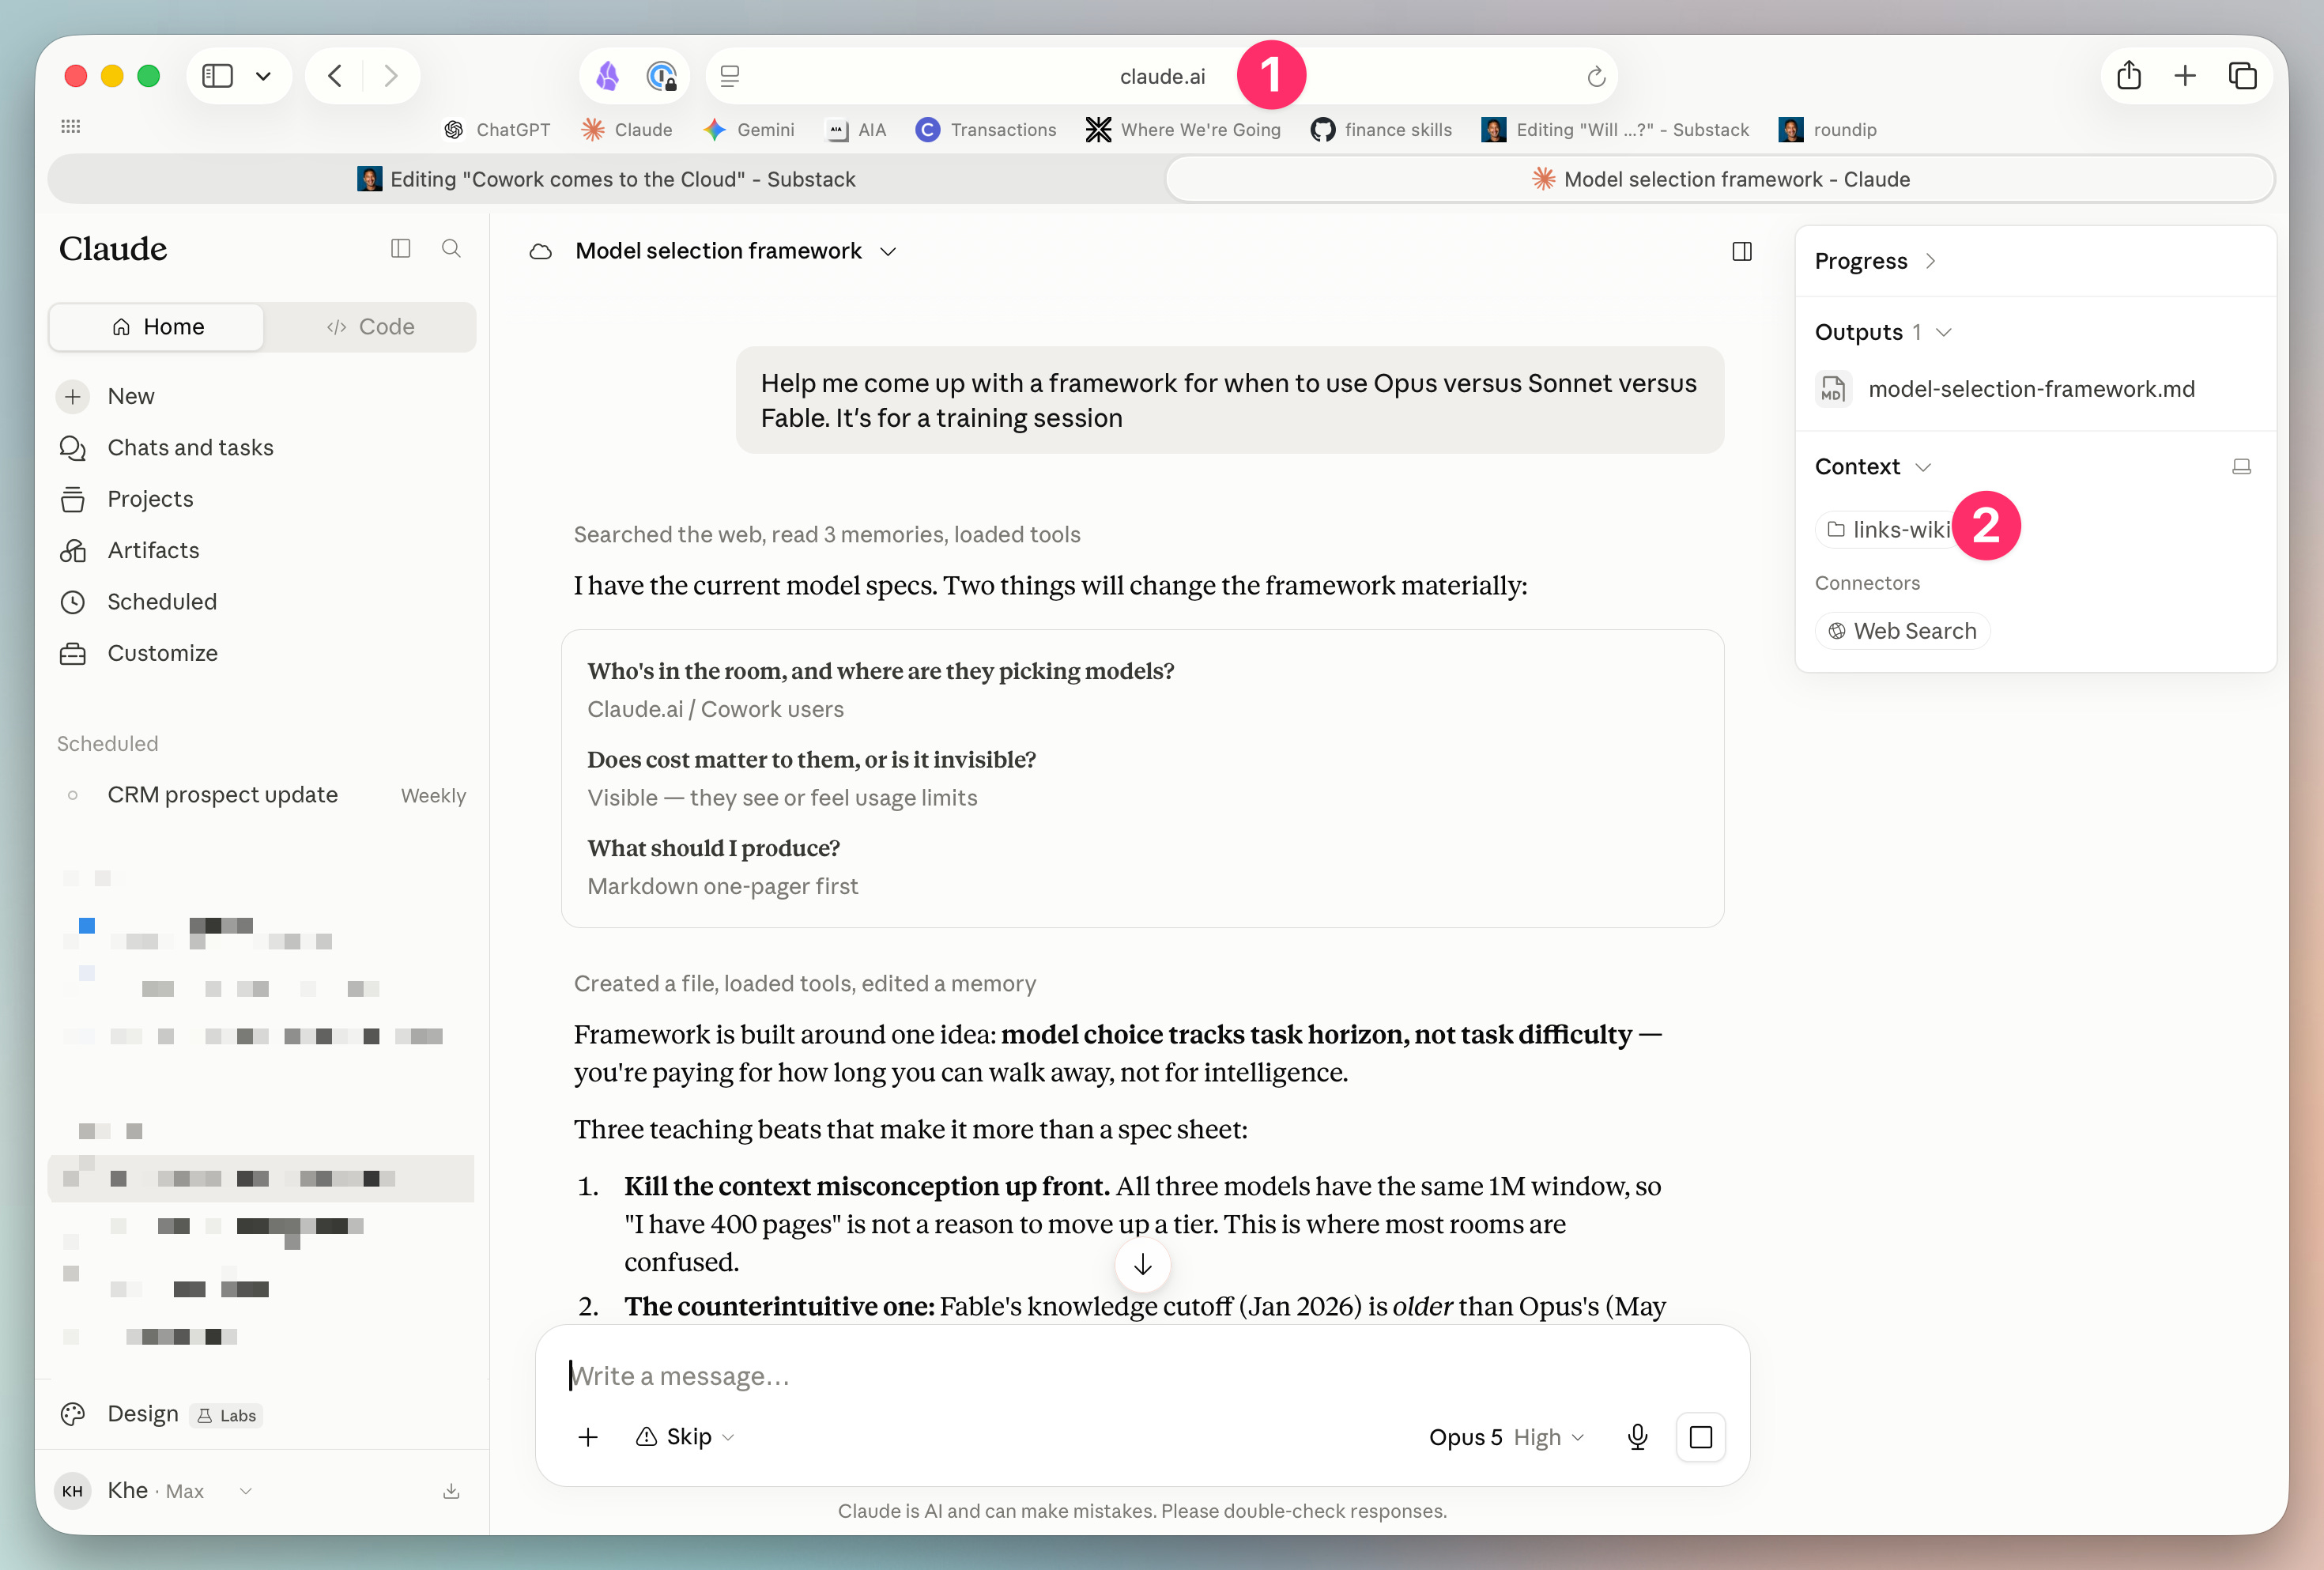Open the bookmarks grid icon

(70, 127)
